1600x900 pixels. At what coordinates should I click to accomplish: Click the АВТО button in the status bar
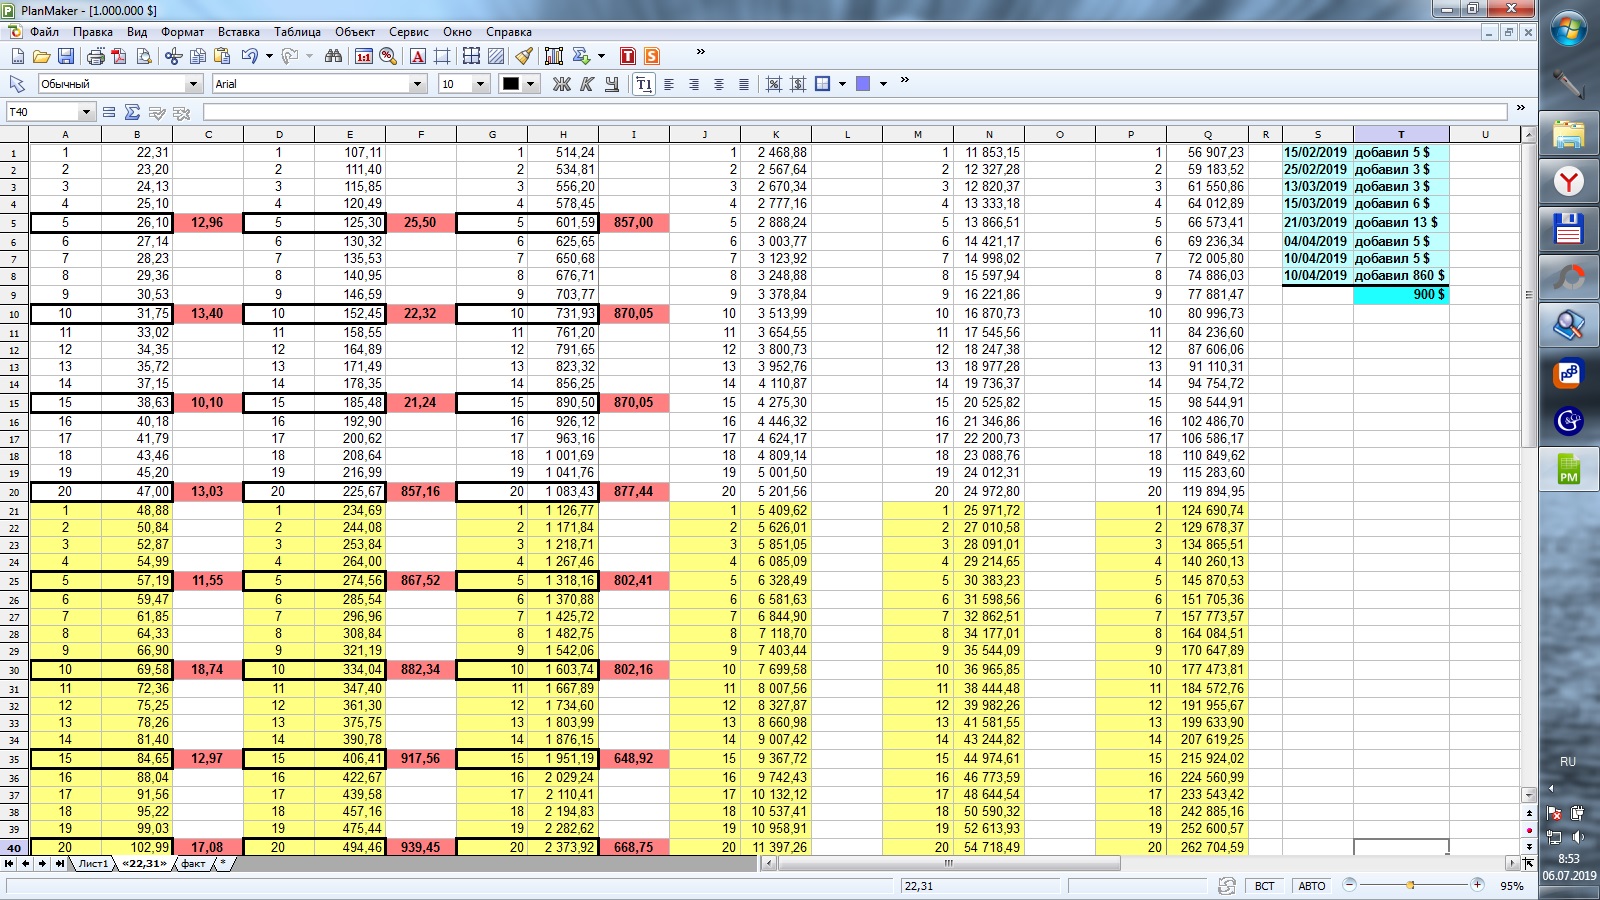1311,886
